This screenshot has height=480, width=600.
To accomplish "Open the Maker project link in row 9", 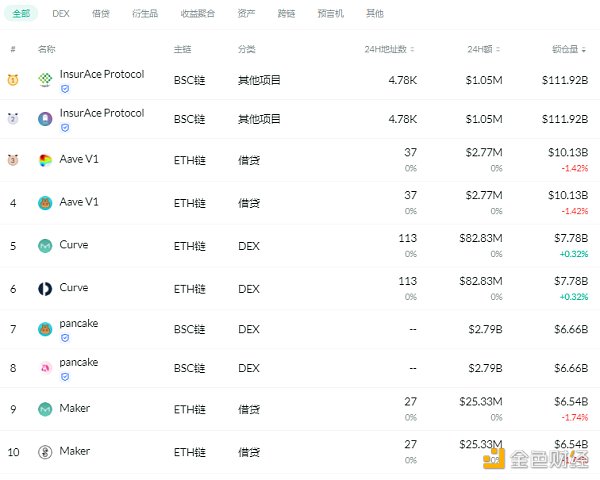I will coord(75,408).
